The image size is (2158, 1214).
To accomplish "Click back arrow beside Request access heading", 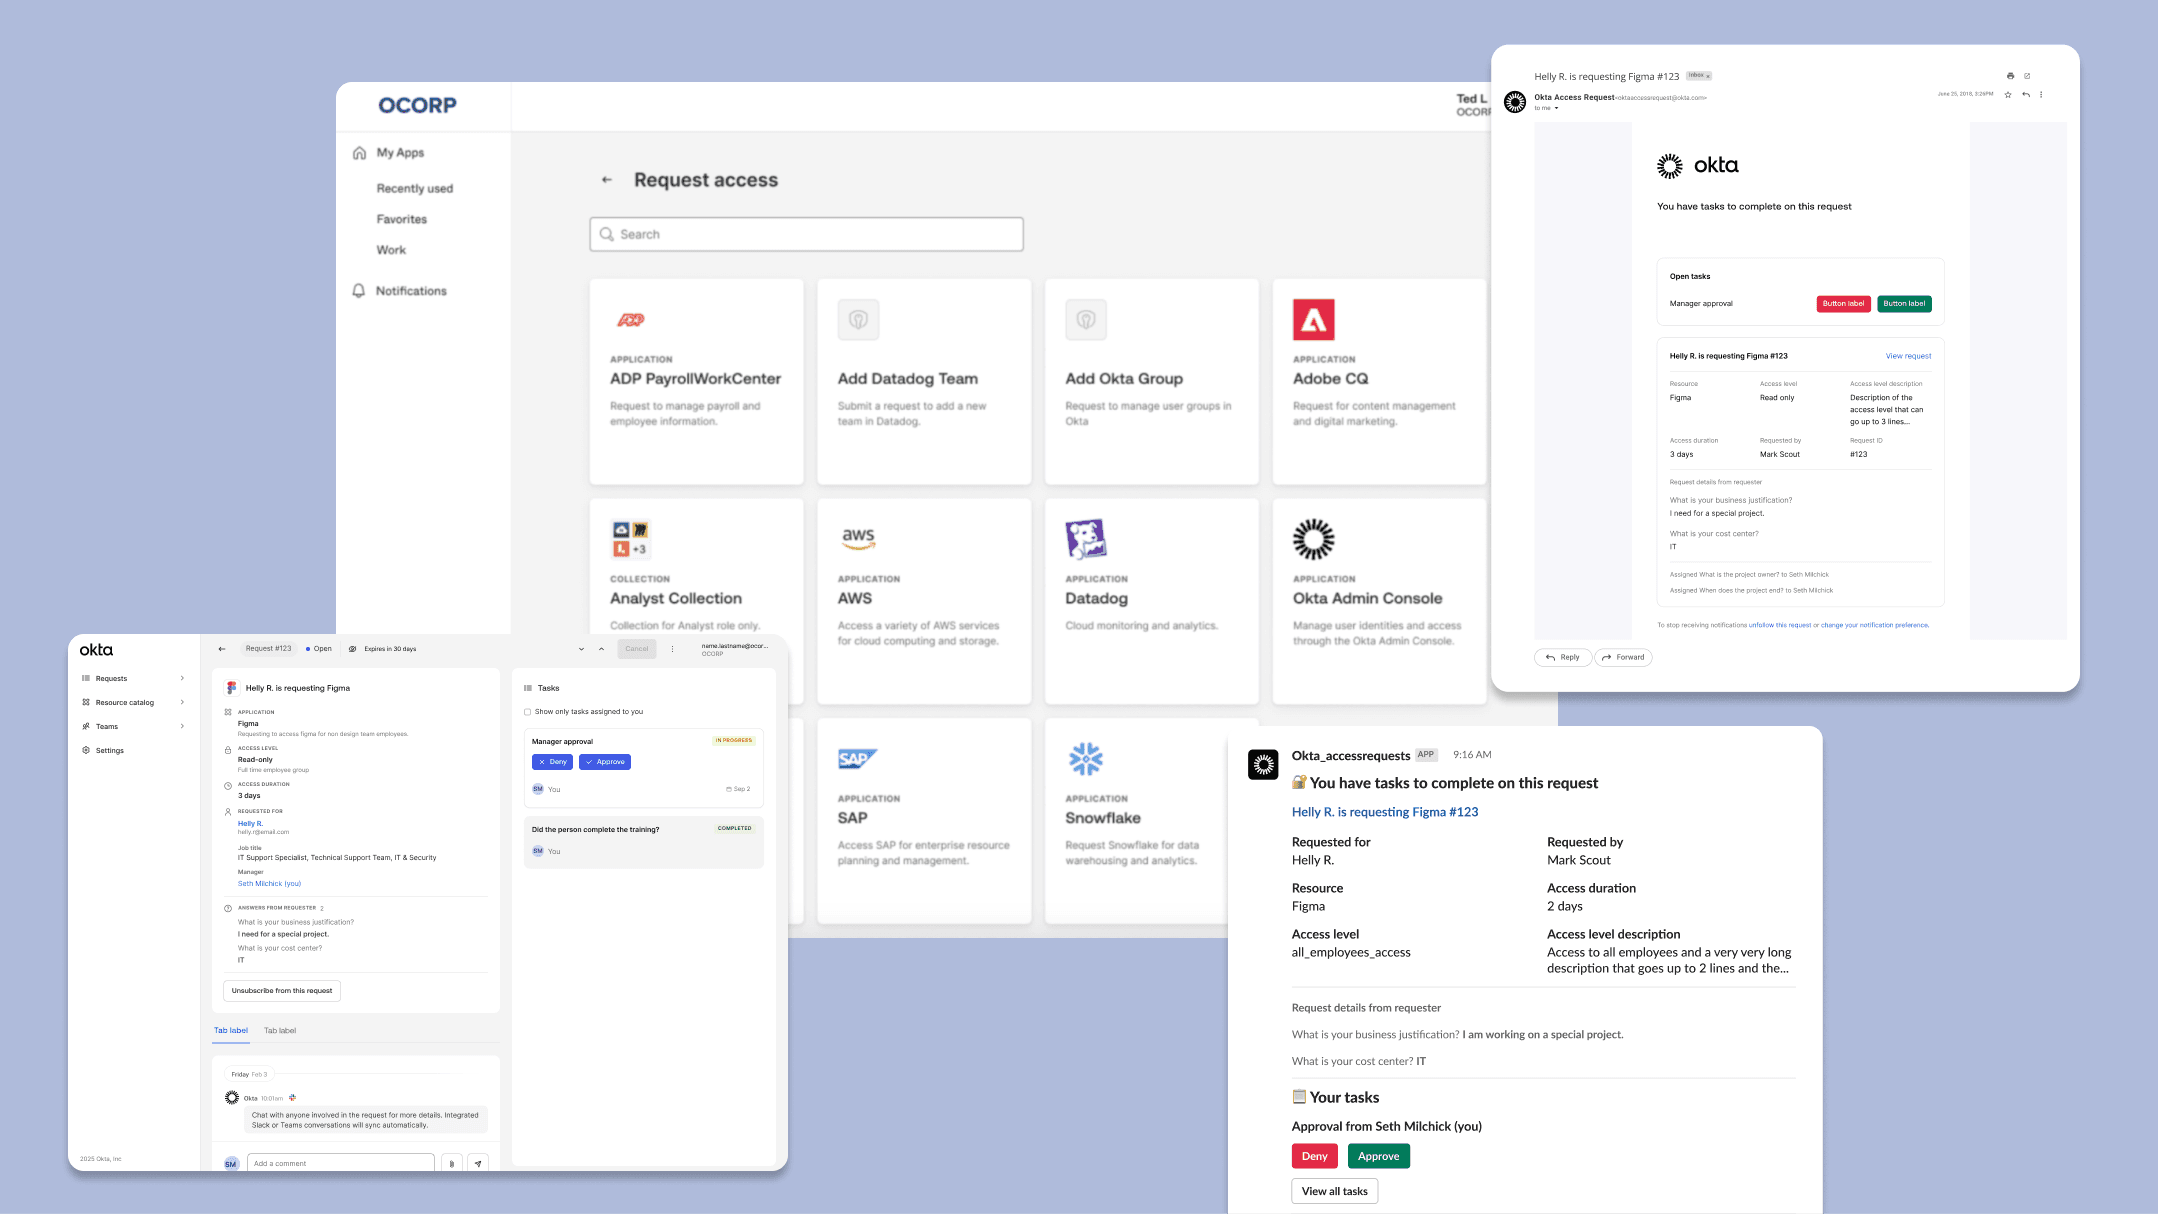I will (606, 180).
